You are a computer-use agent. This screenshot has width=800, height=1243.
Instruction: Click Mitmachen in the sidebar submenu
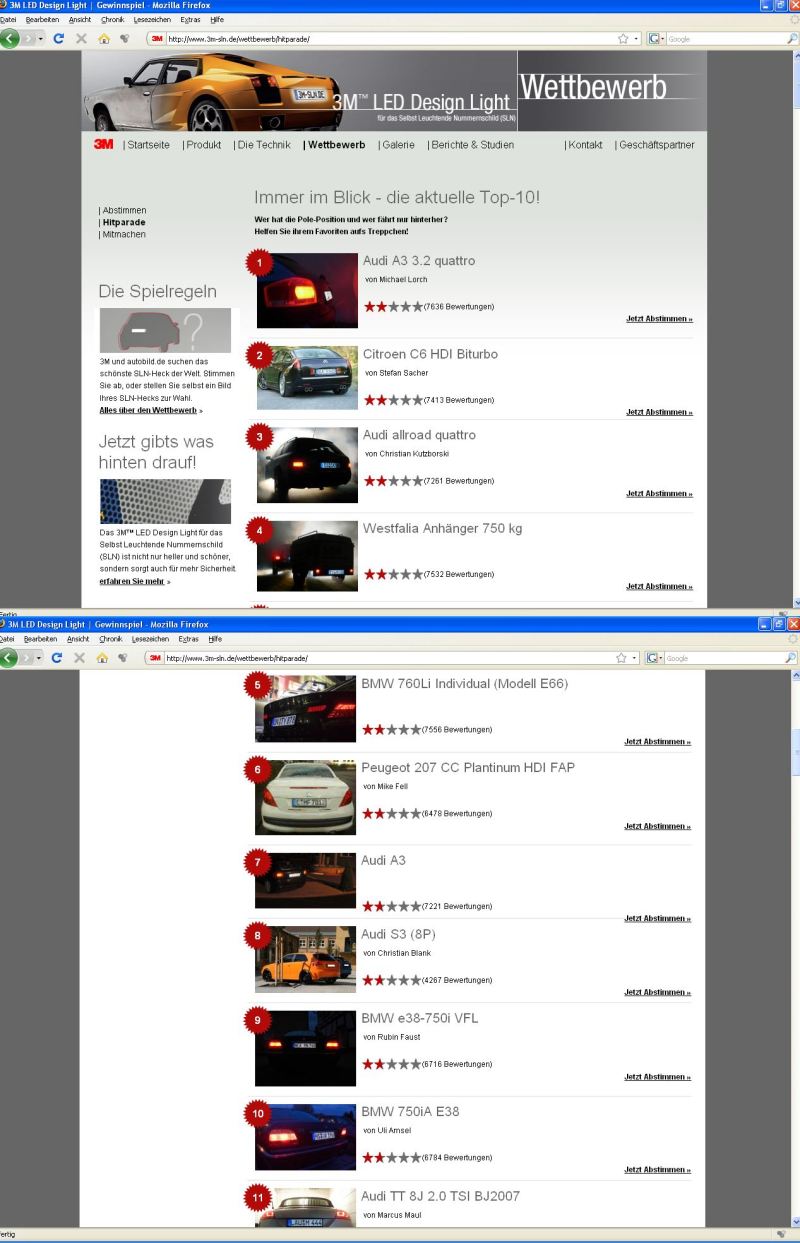[122, 234]
